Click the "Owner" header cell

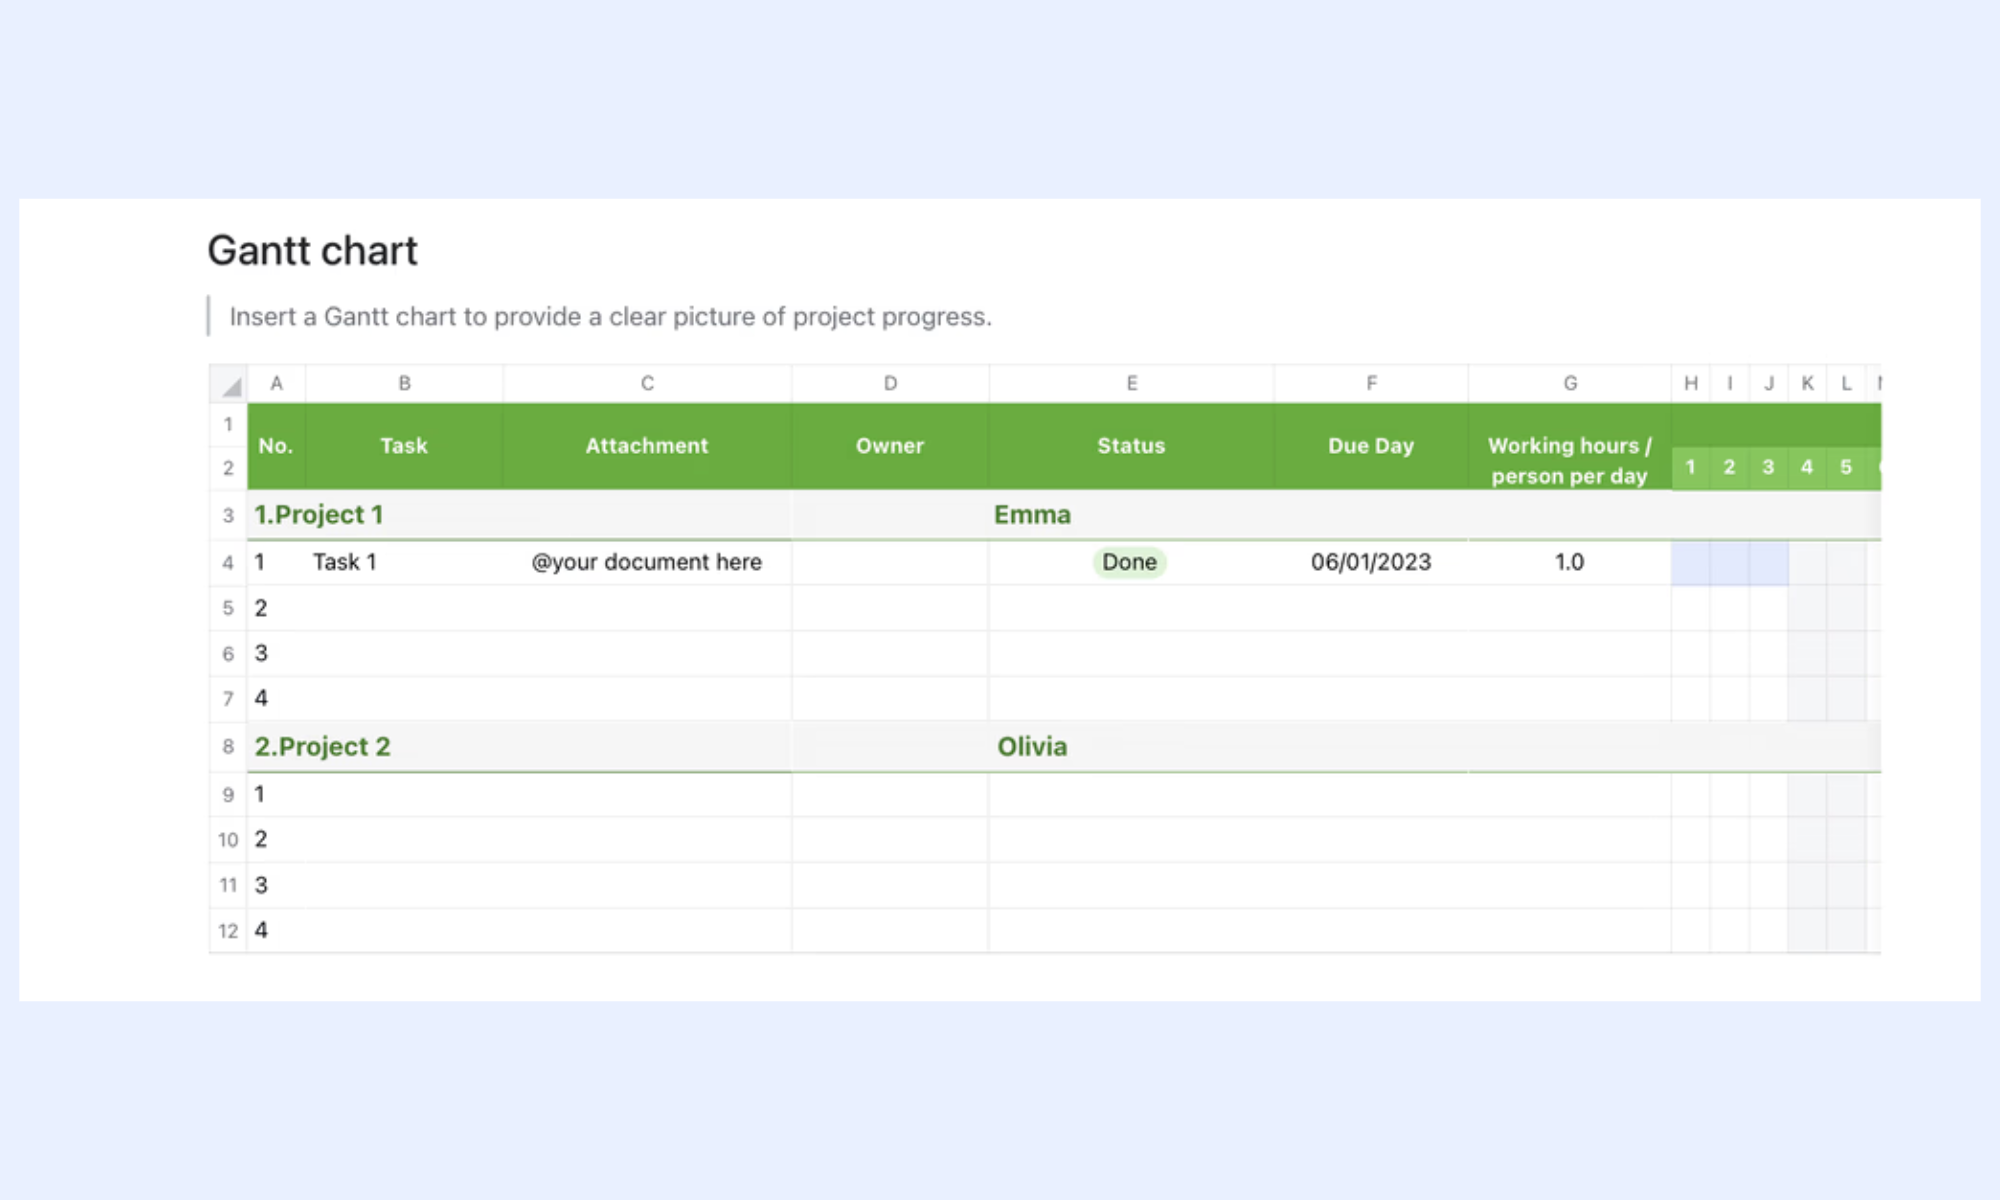(x=890, y=446)
